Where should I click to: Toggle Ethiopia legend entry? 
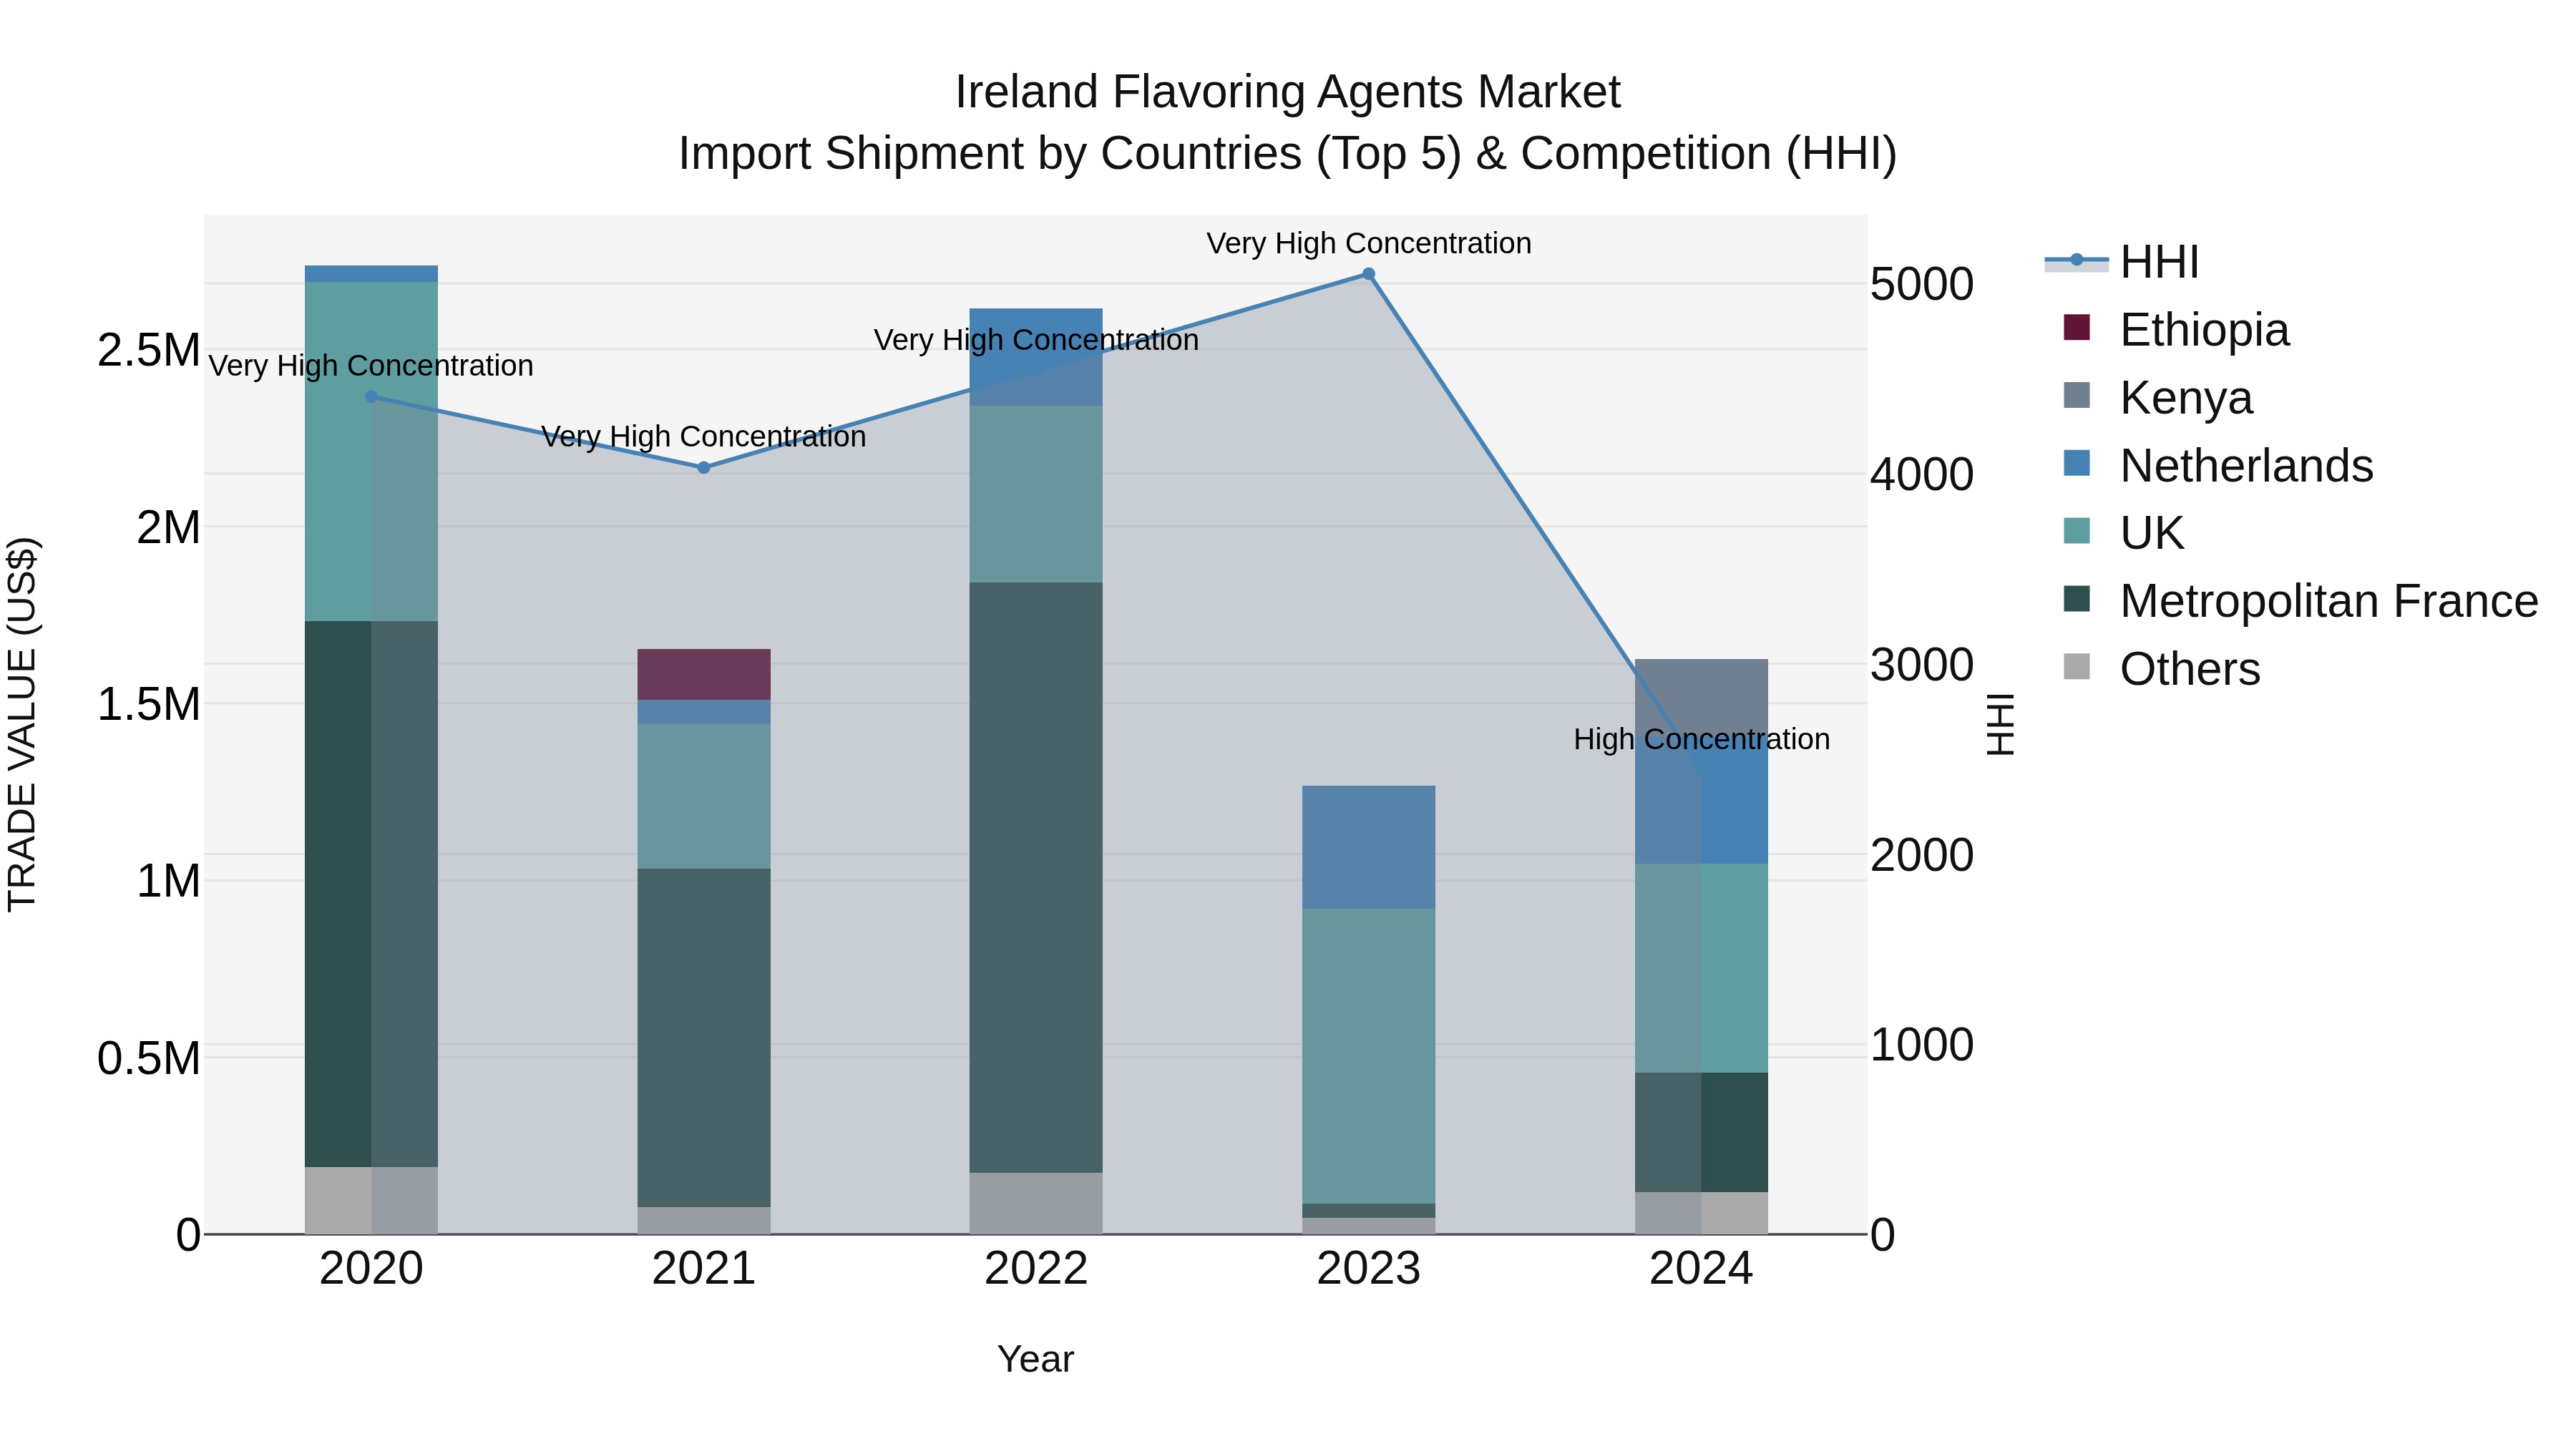(2175, 329)
